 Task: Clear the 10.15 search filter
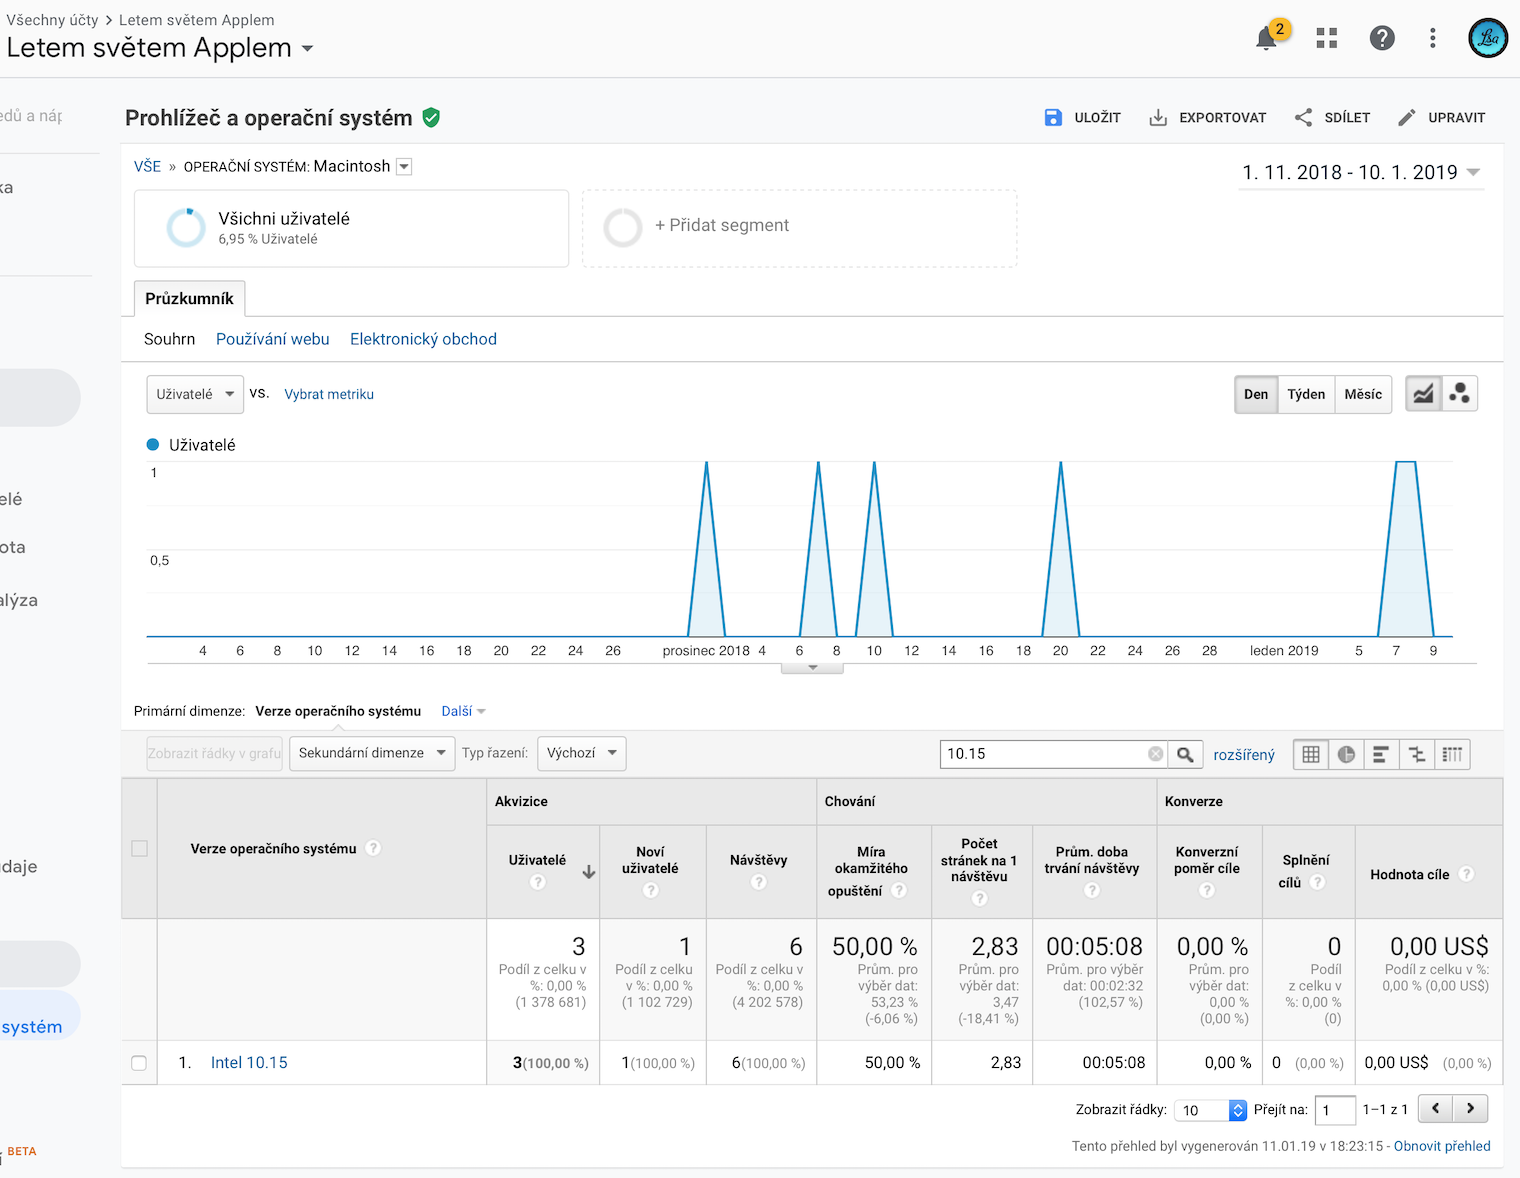point(1155,754)
